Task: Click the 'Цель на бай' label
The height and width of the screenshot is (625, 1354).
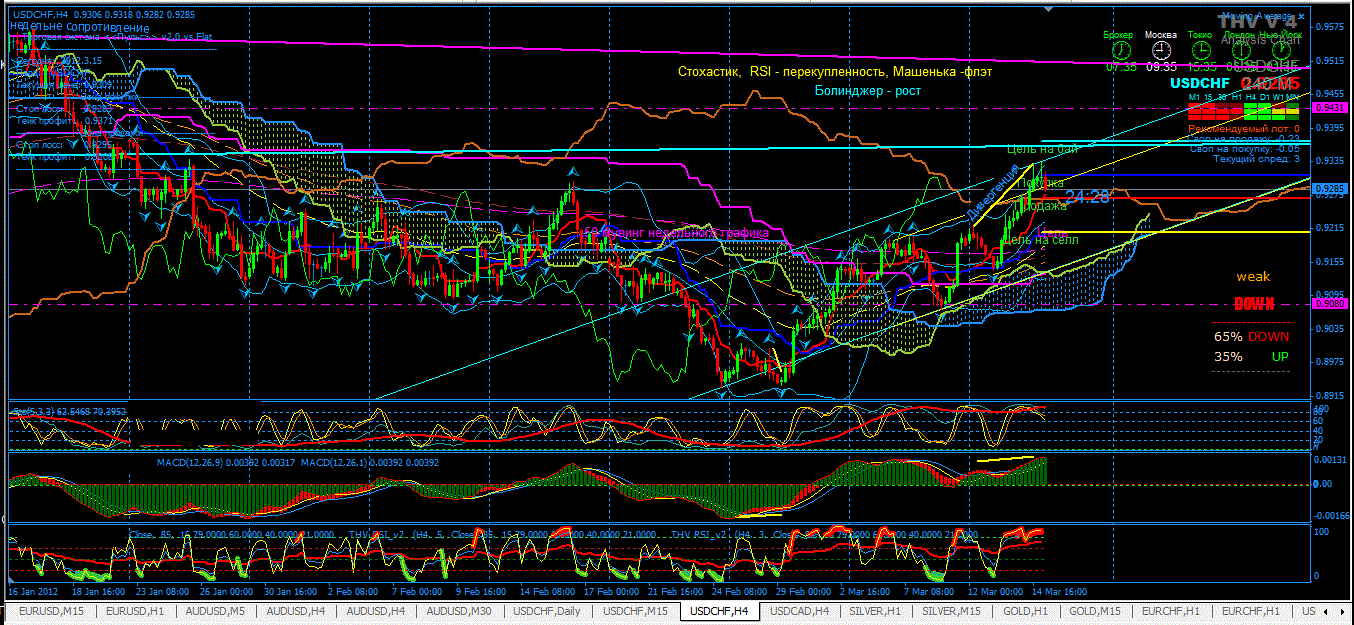Action: click(x=1042, y=149)
